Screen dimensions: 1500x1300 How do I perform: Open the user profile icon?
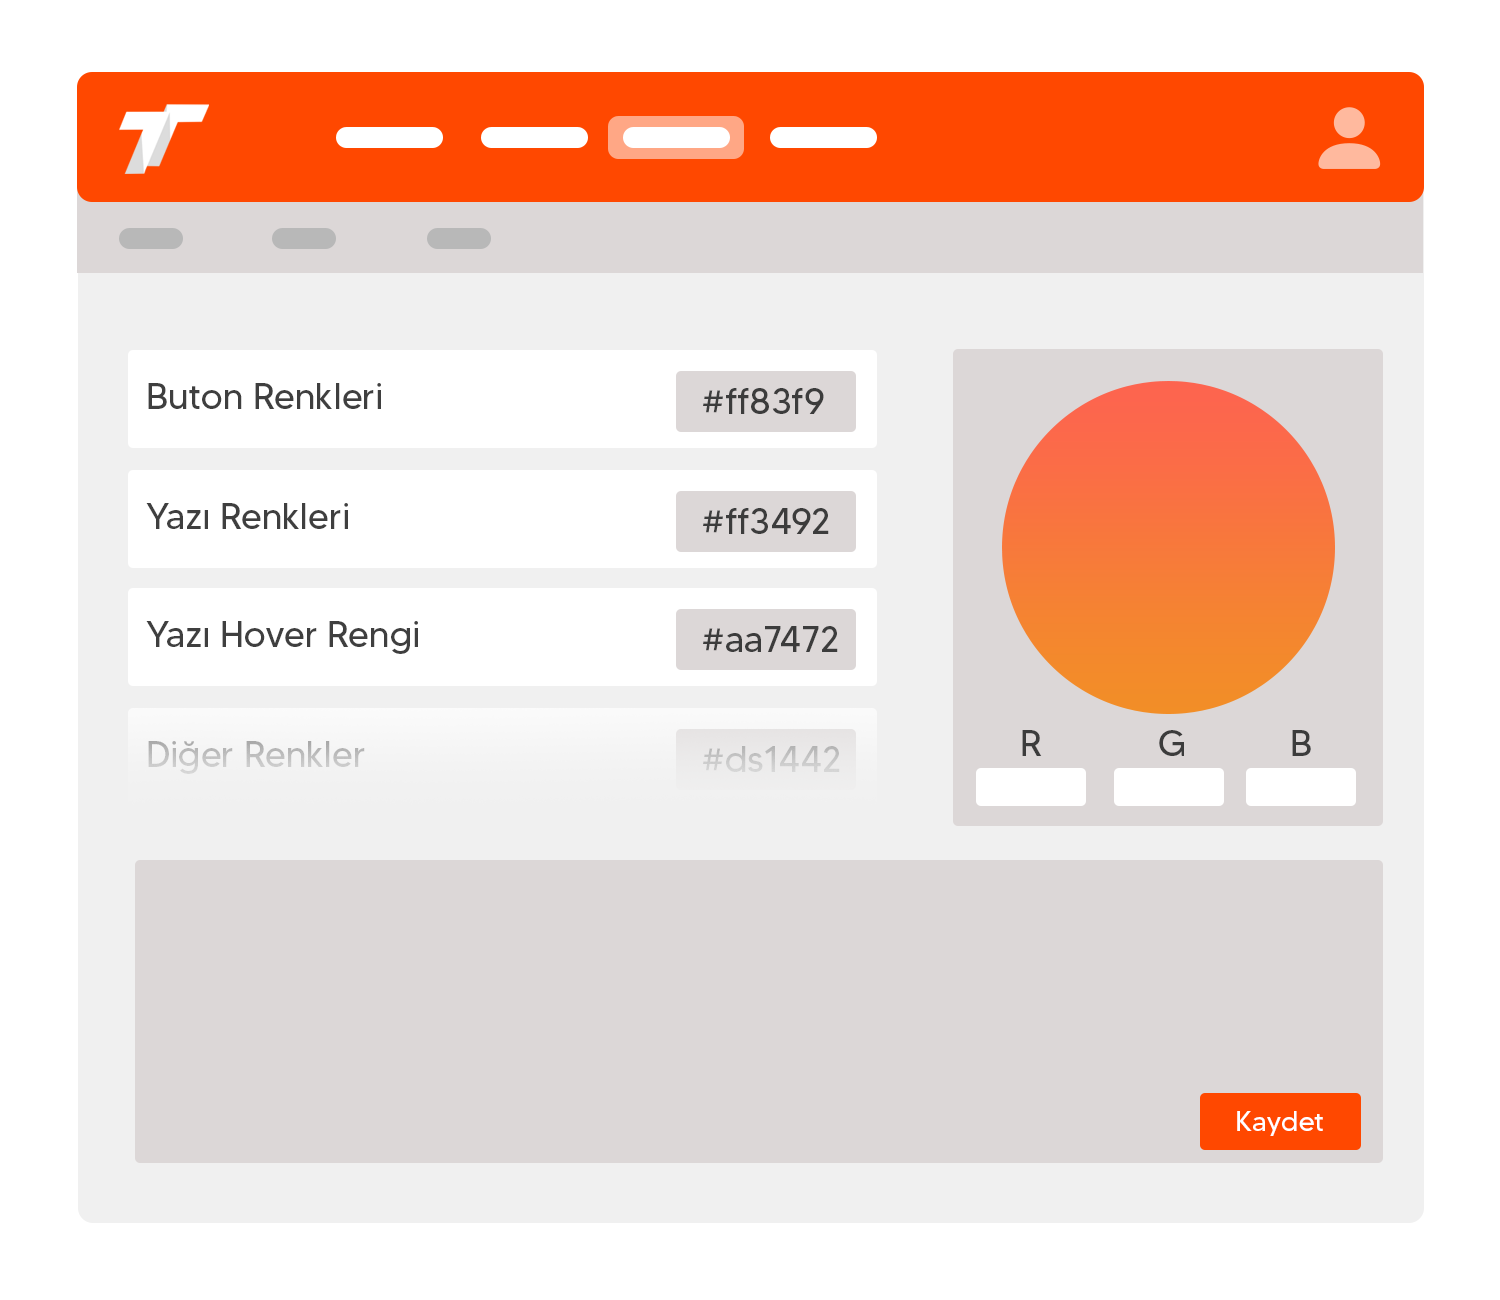coord(1348,138)
